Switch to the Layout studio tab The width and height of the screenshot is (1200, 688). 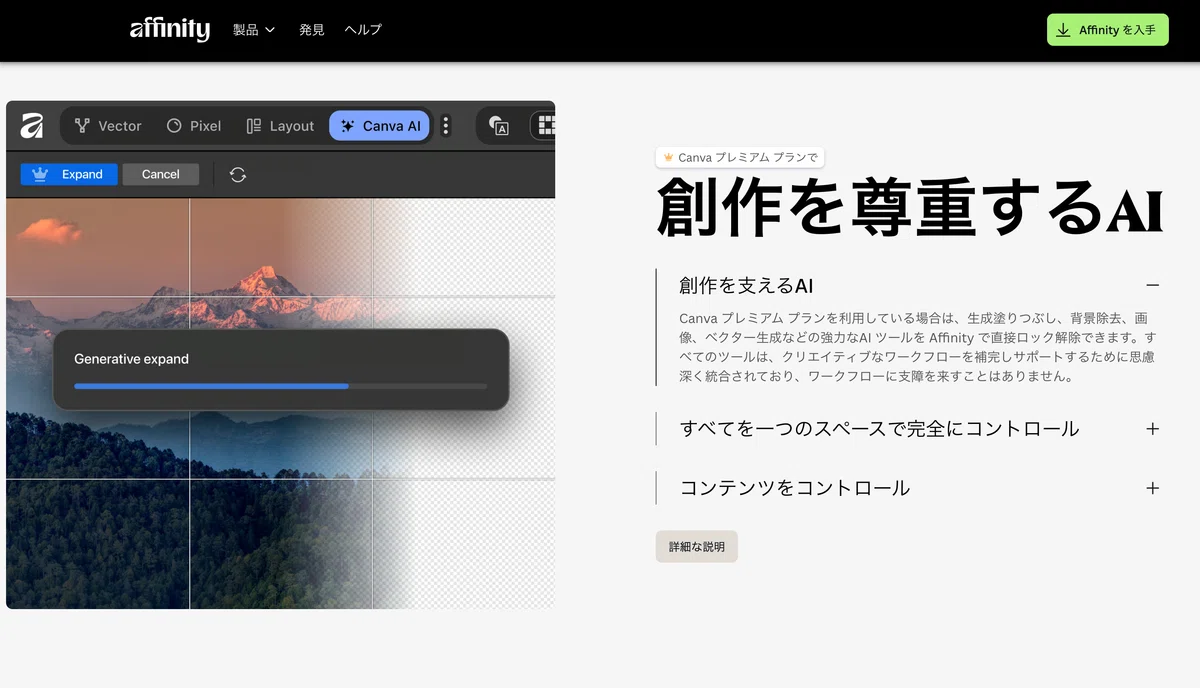point(280,126)
